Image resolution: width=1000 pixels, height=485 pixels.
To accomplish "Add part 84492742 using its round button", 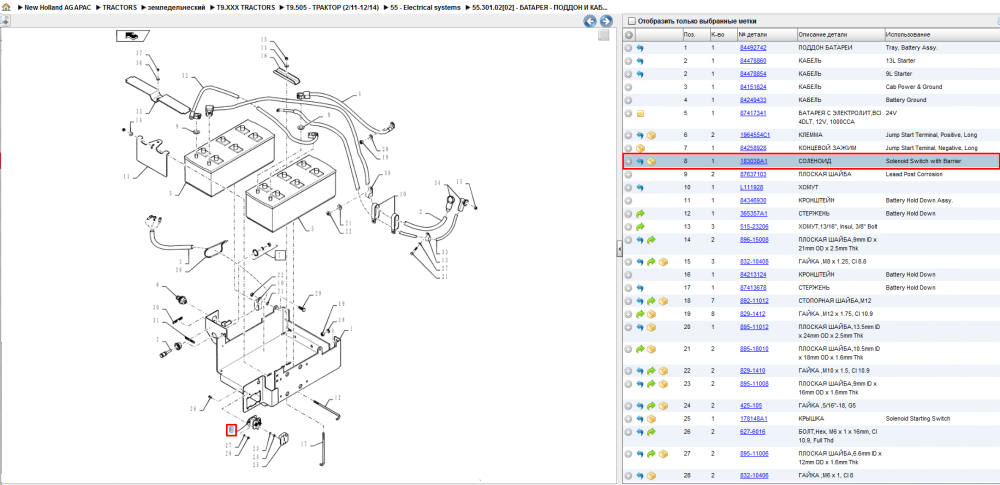I will pyautogui.click(x=628, y=48).
